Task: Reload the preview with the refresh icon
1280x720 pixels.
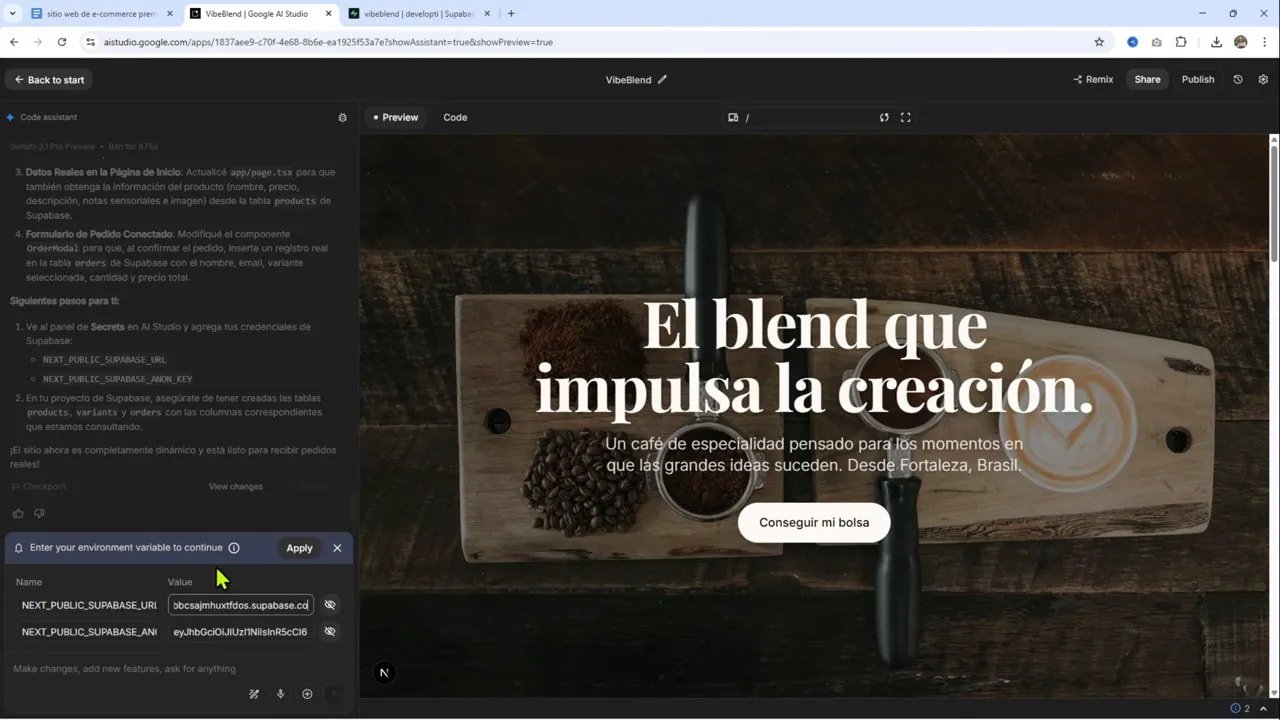Action: tap(884, 117)
